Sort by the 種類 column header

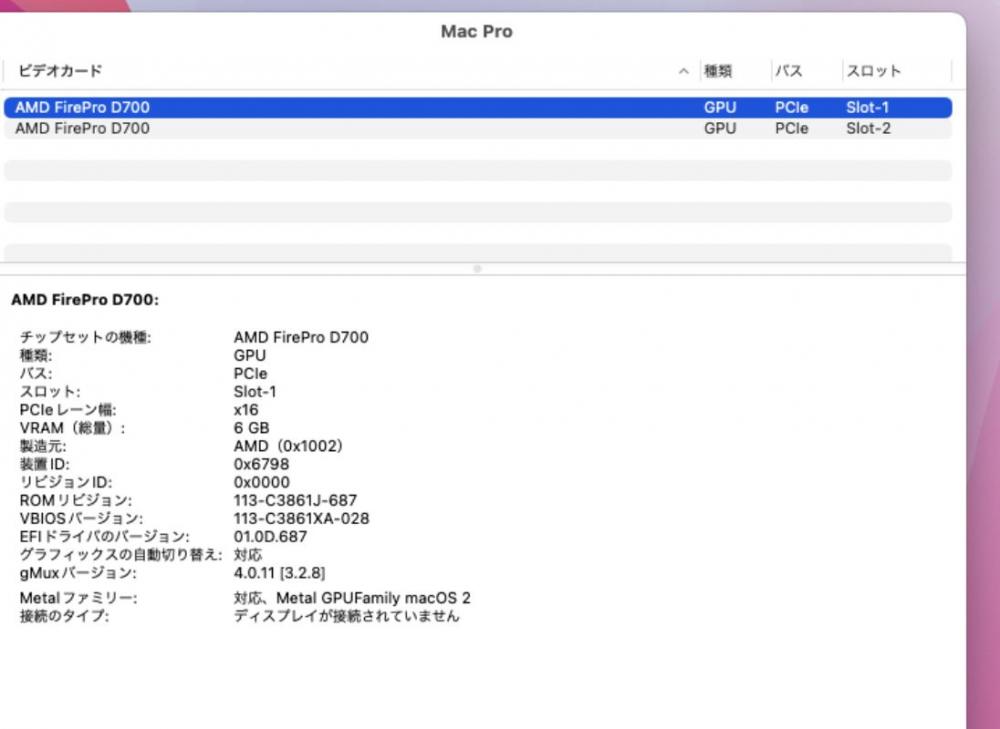[x=718, y=71]
